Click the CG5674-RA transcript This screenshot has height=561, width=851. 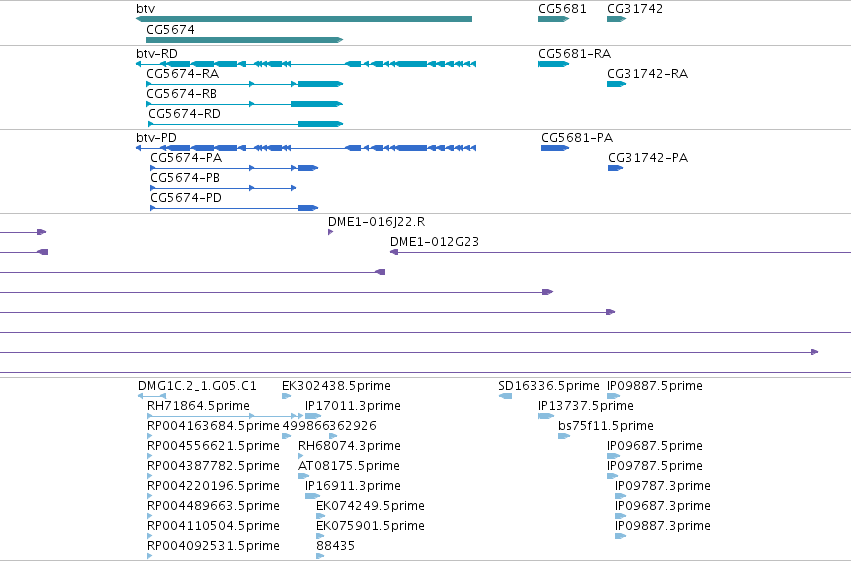245,84
